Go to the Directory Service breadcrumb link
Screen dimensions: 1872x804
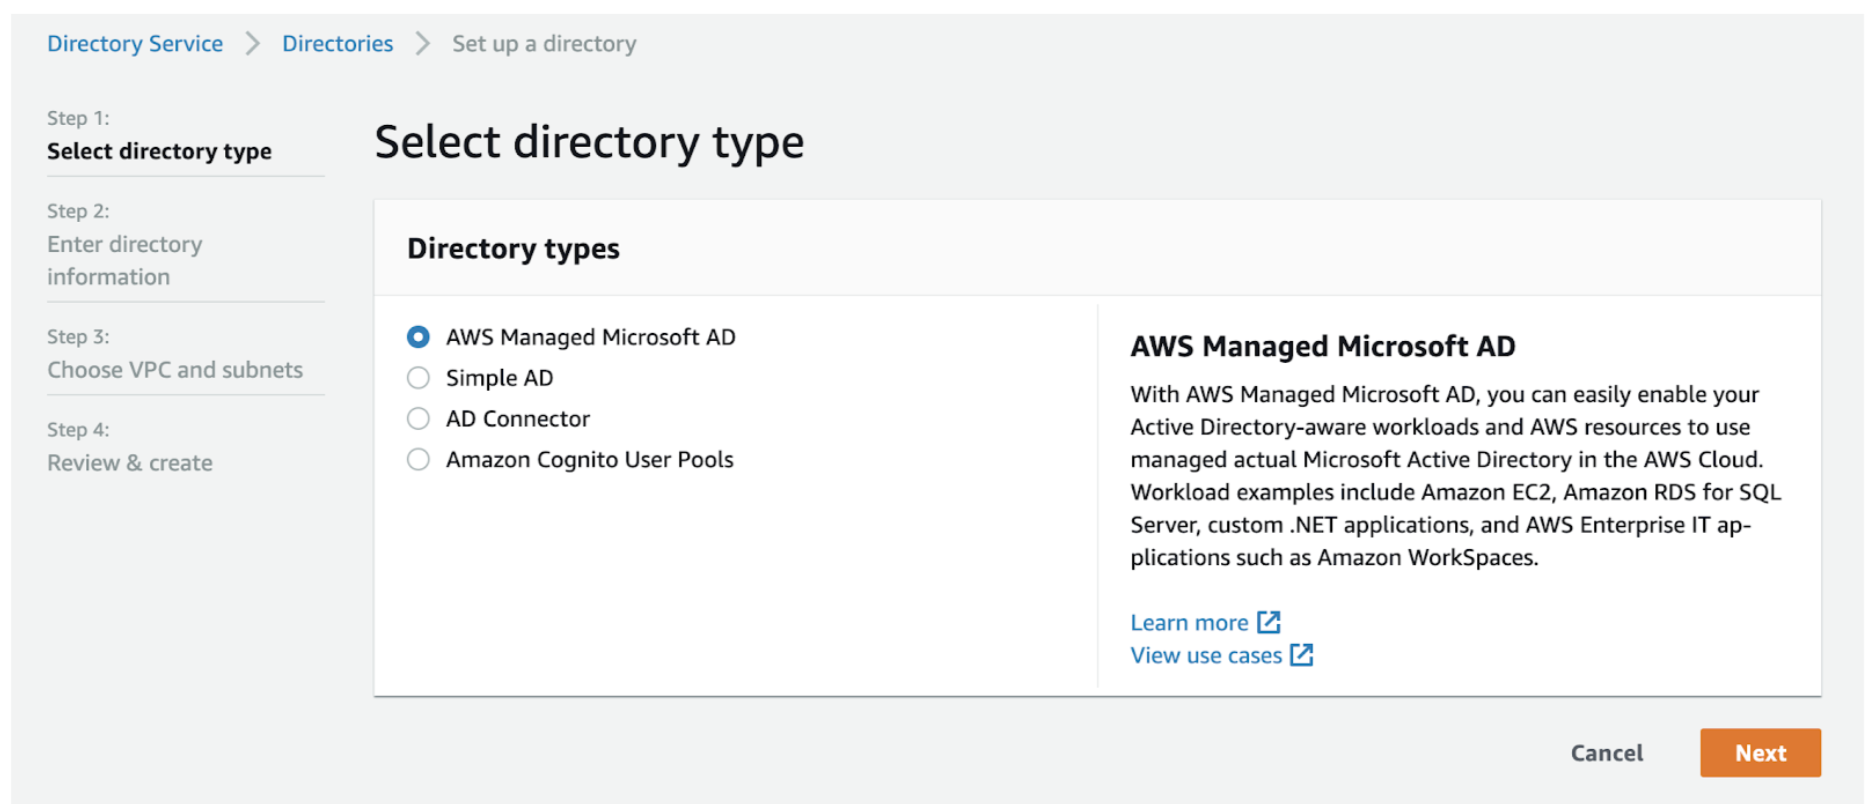(135, 44)
